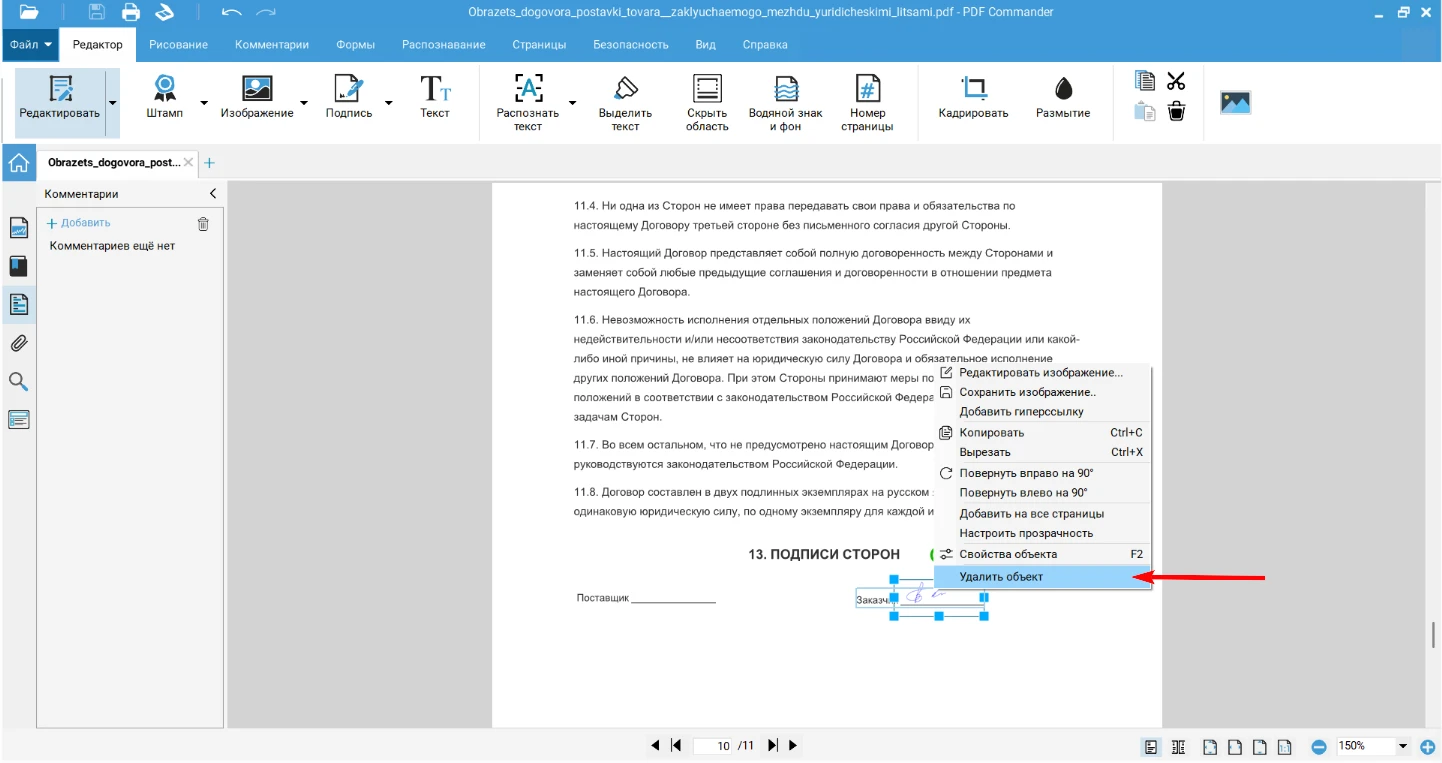
Task: Select the Скрыть область tool
Action: (707, 101)
